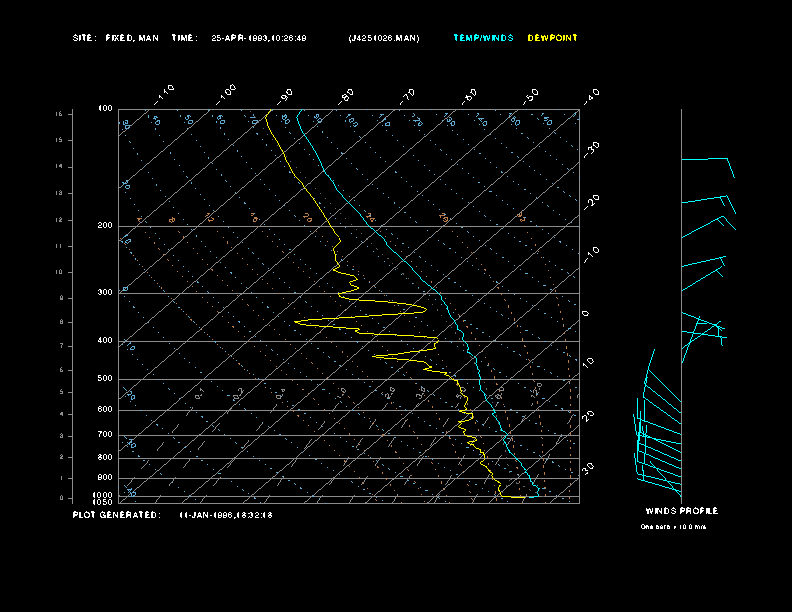792x612 pixels.
Task: Click the (J4251026.MAN) file name
Action: (x=384, y=38)
